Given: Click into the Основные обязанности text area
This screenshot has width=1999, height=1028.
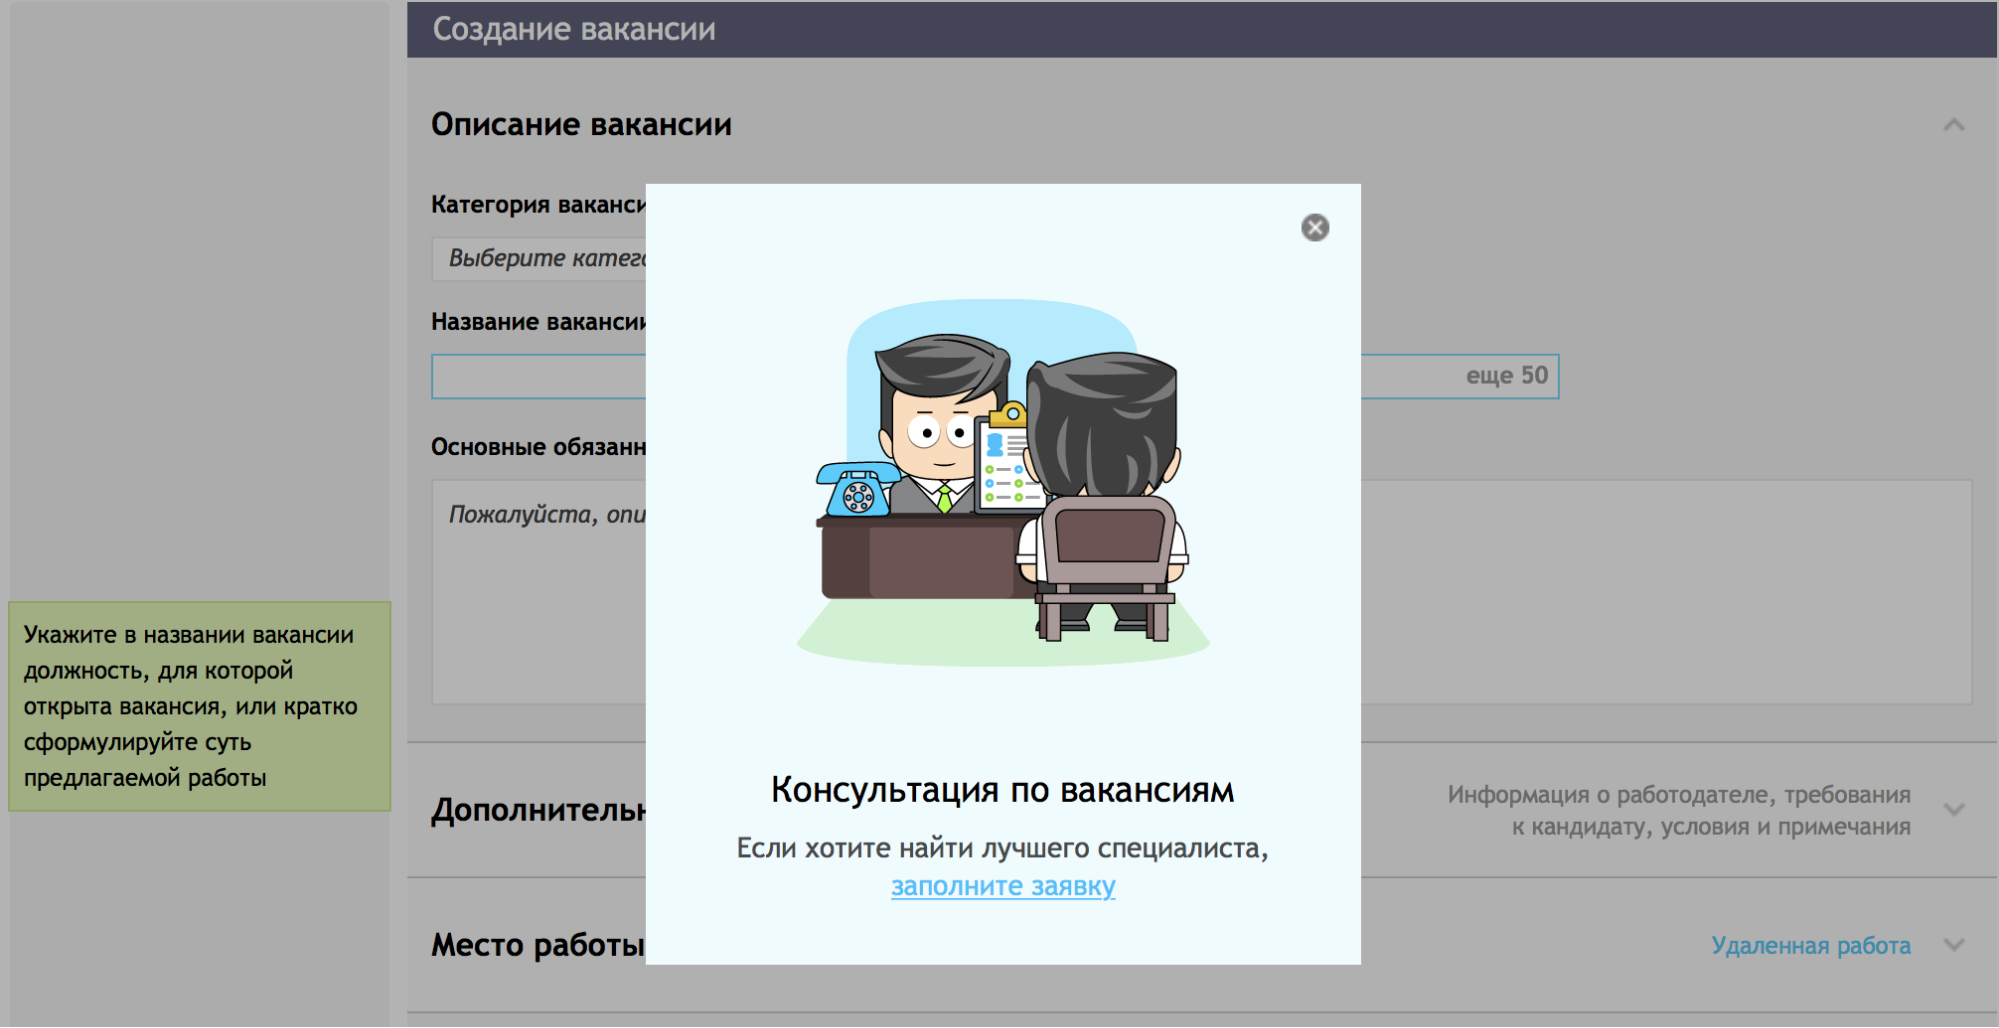Looking at the screenshot, I should (540, 600).
